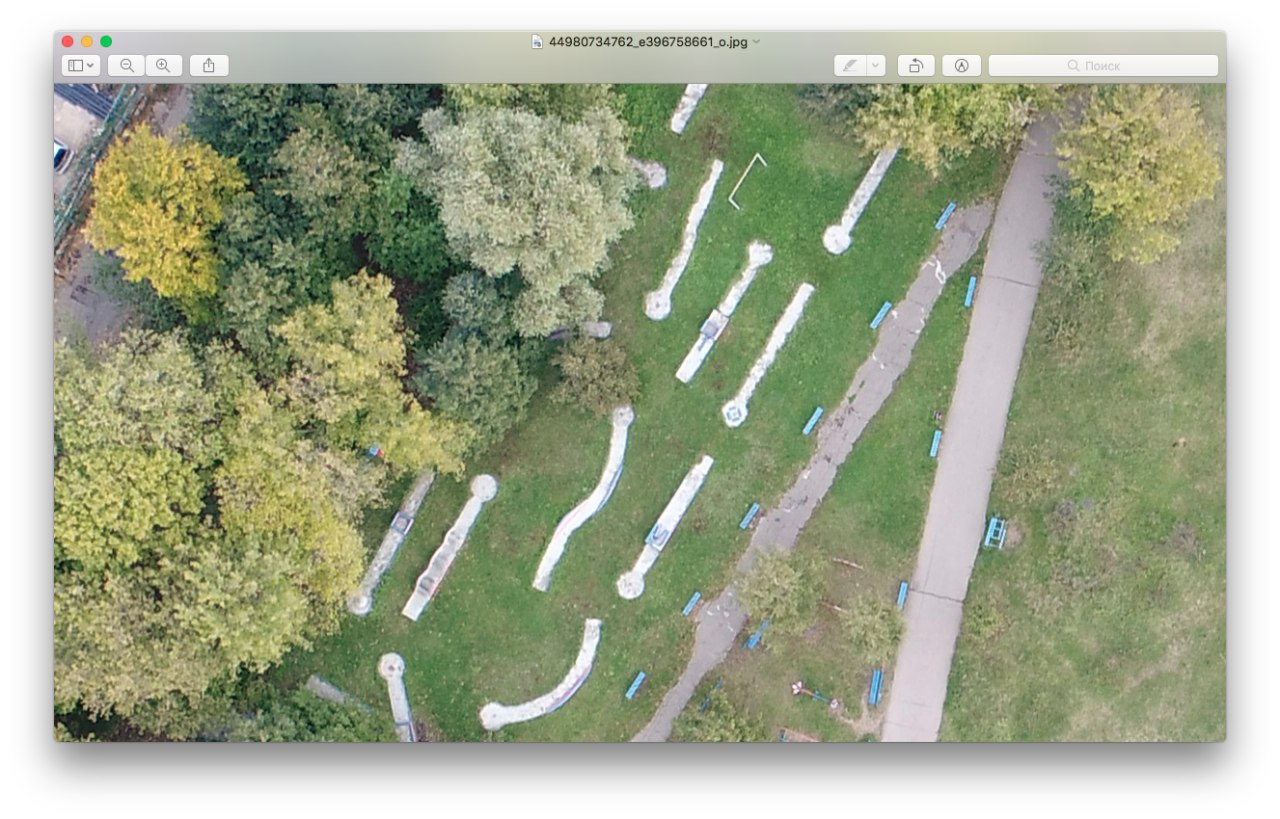The width and height of the screenshot is (1280, 819).
Task: Click the search magnifier icon
Action: [x=1073, y=65]
